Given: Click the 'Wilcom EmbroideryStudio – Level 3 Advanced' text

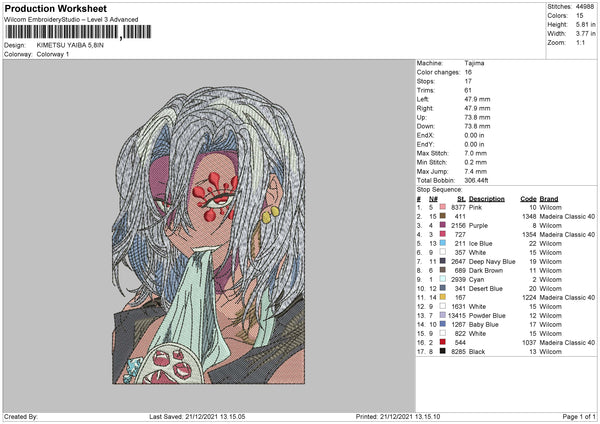Looking at the screenshot, I should [71, 20].
